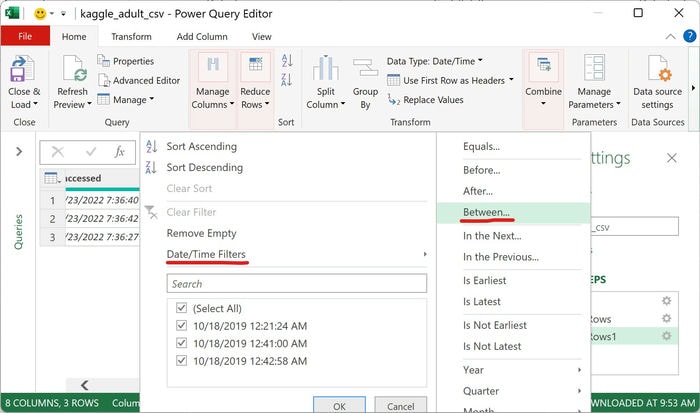
Task: Click the Split Column icon
Action: 325,68
